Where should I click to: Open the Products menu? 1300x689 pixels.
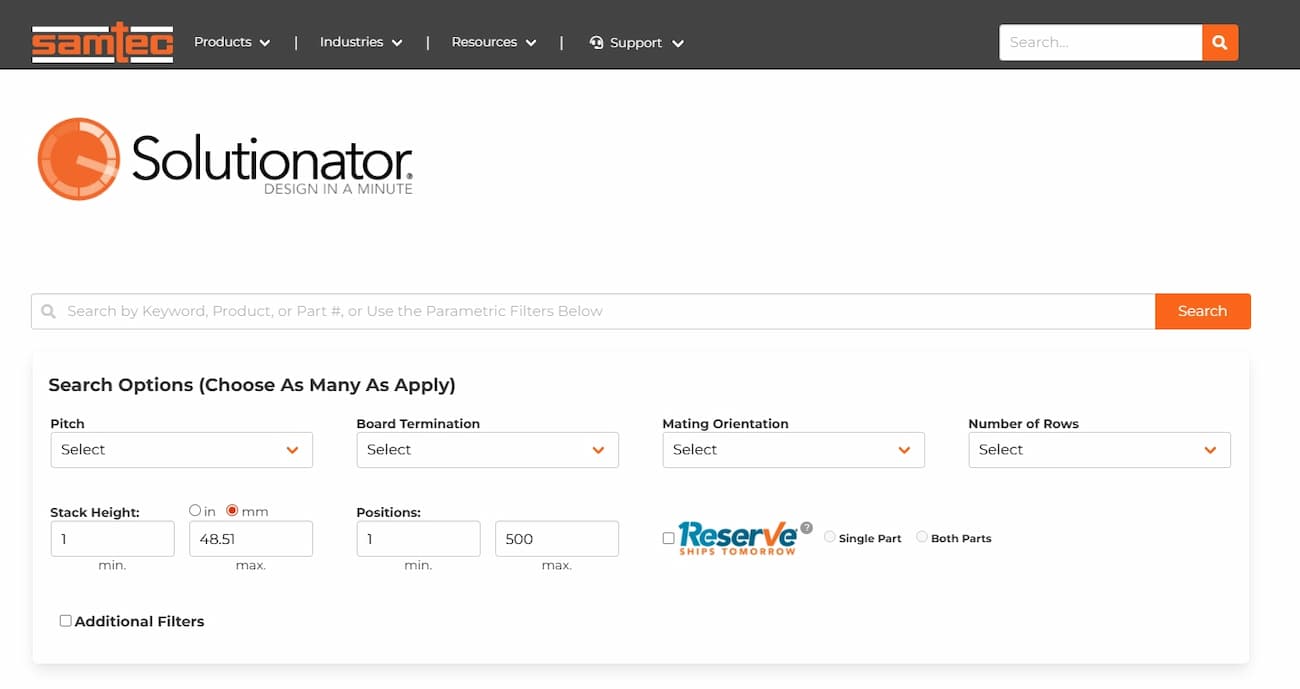pos(232,42)
